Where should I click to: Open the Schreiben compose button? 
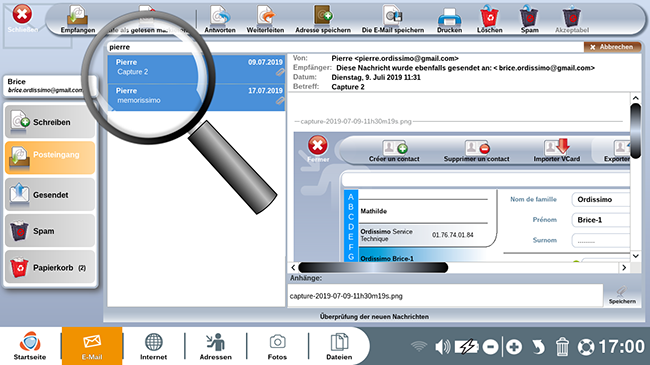50,122
